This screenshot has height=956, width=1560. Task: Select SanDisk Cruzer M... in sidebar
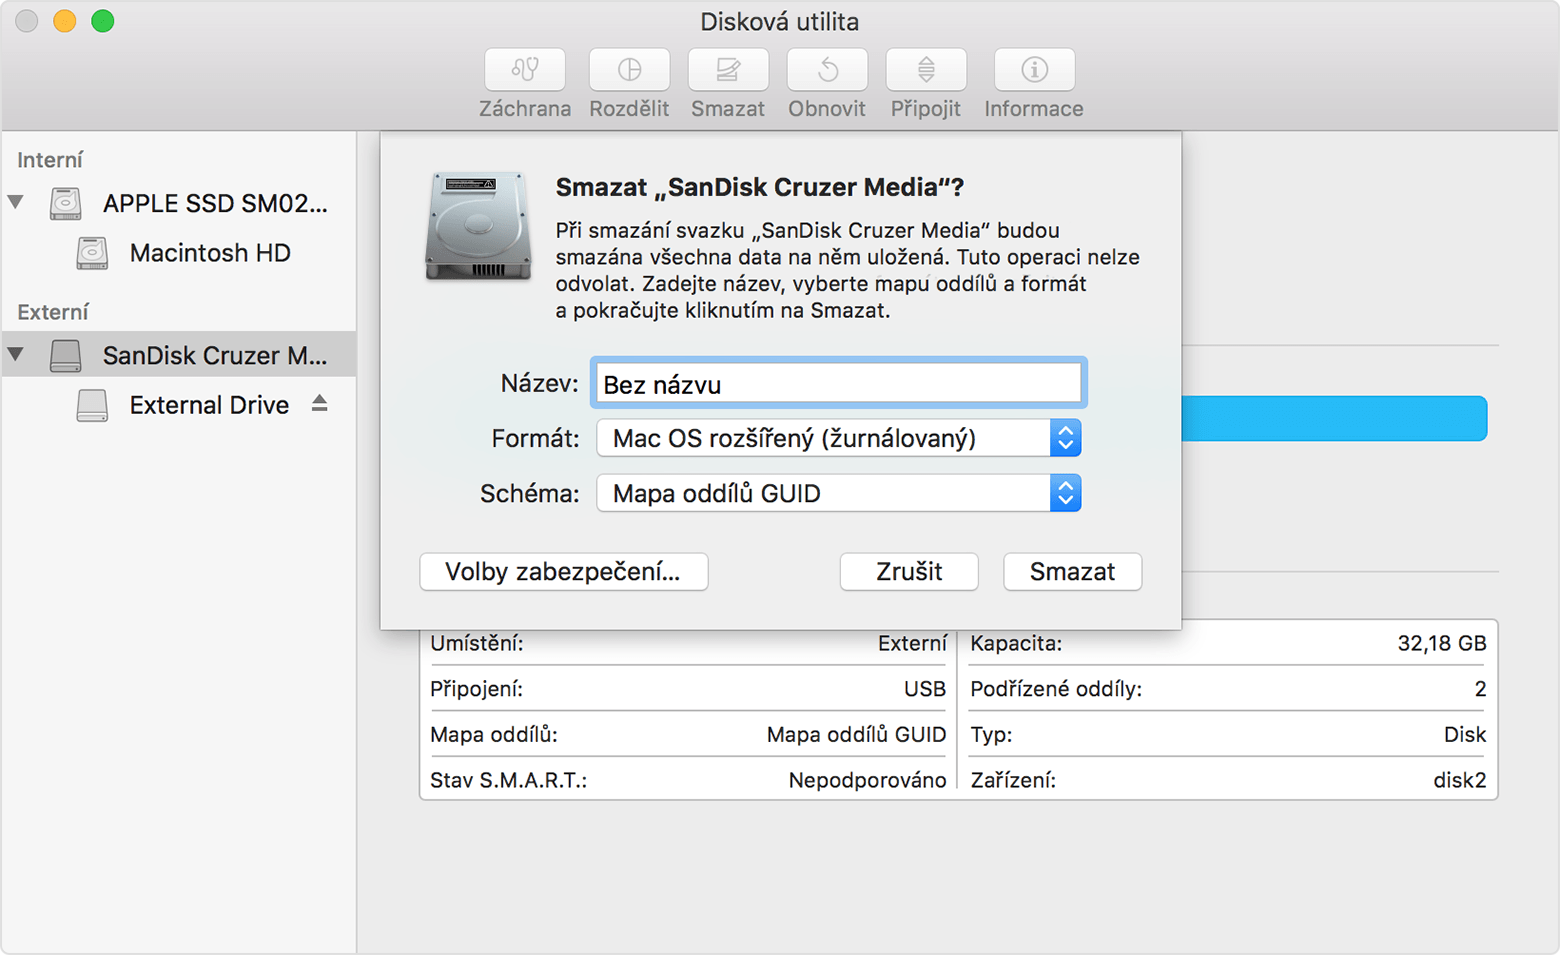coord(215,356)
